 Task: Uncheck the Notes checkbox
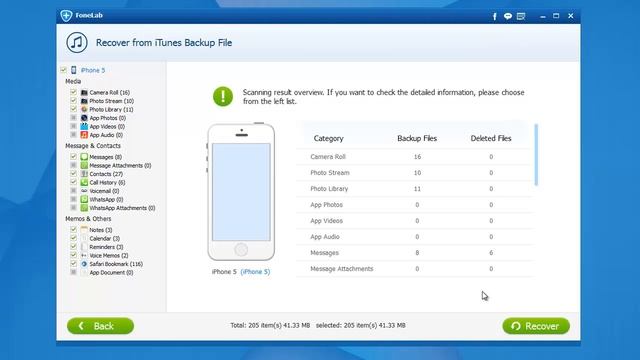click(73, 230)
